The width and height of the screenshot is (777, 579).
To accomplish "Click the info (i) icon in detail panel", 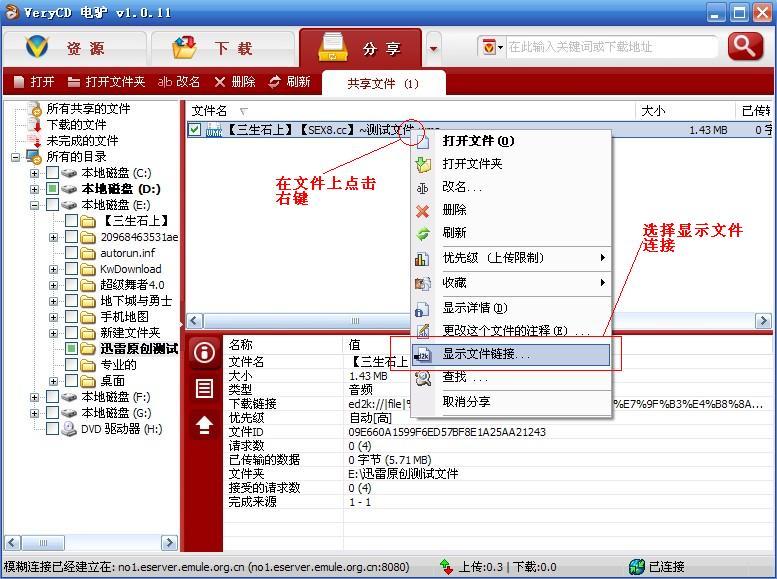I will click(204, 353).
